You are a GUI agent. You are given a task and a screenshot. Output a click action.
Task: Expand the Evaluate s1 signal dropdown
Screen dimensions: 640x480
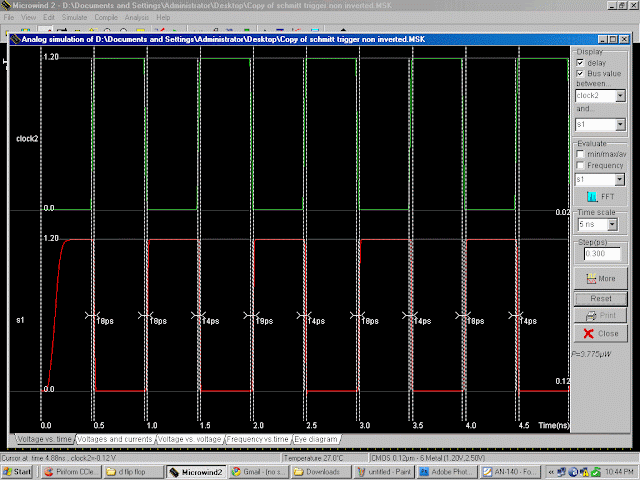pos(619,180)
